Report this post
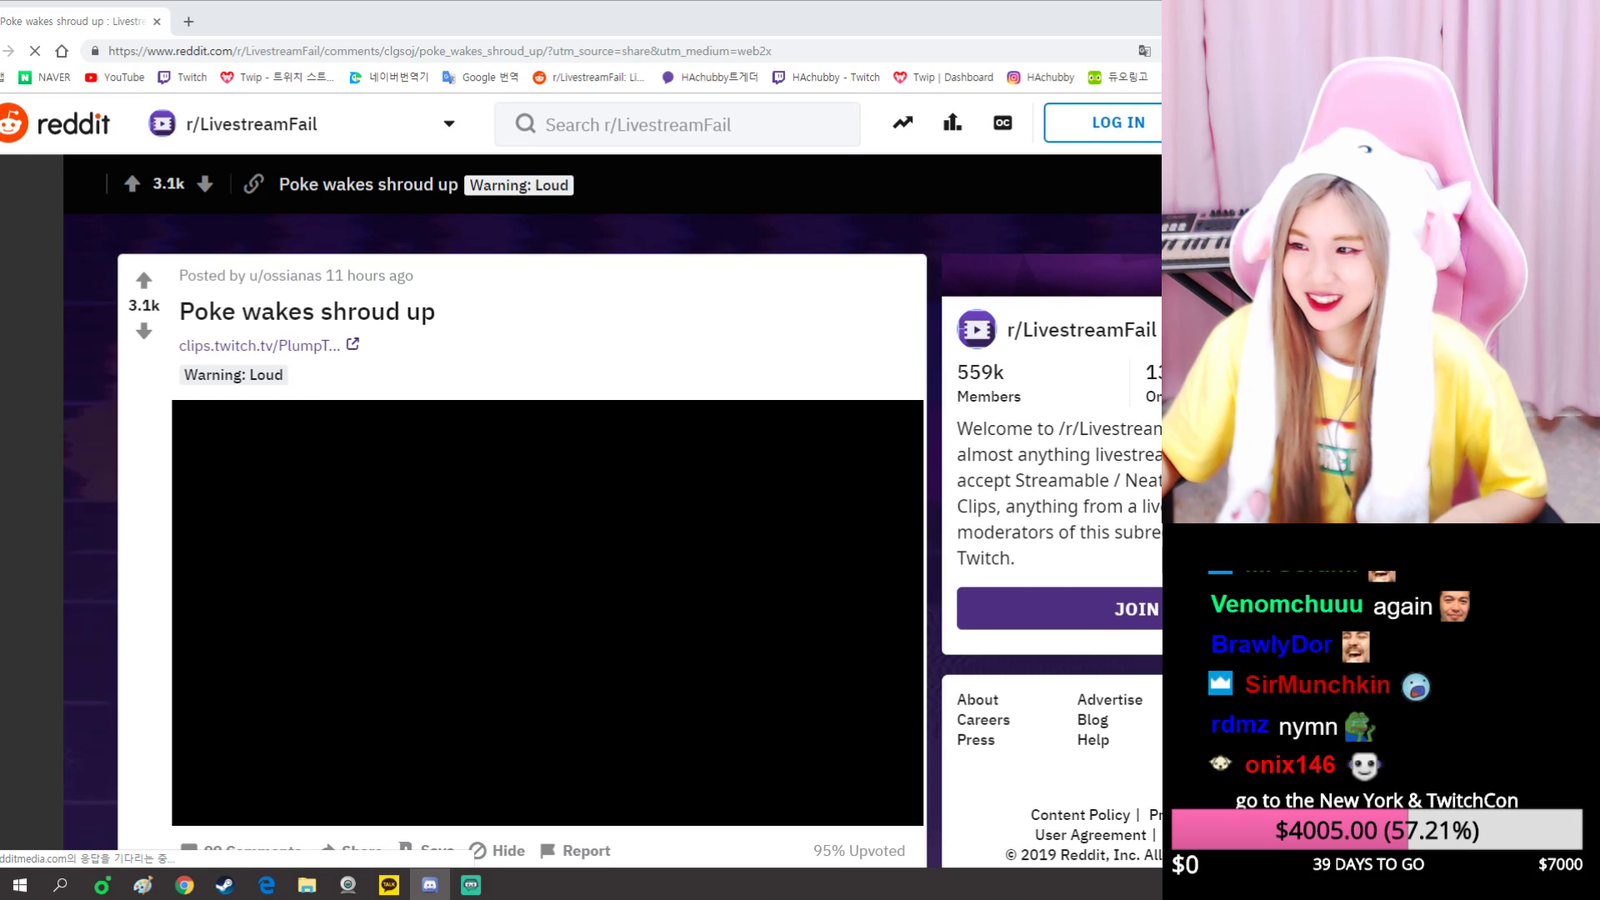The image size is (1600, 900). pos(575,851)
